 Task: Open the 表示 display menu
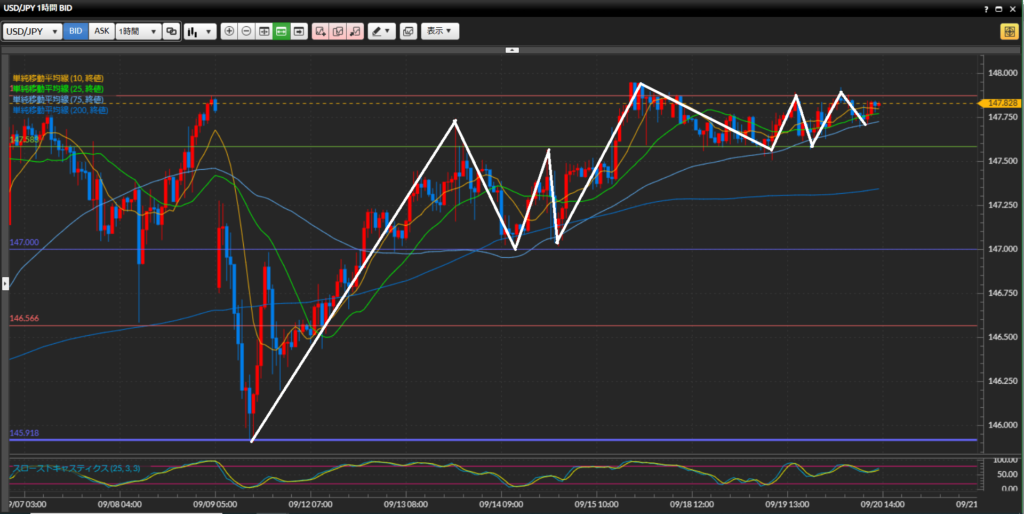pos(440,31)
